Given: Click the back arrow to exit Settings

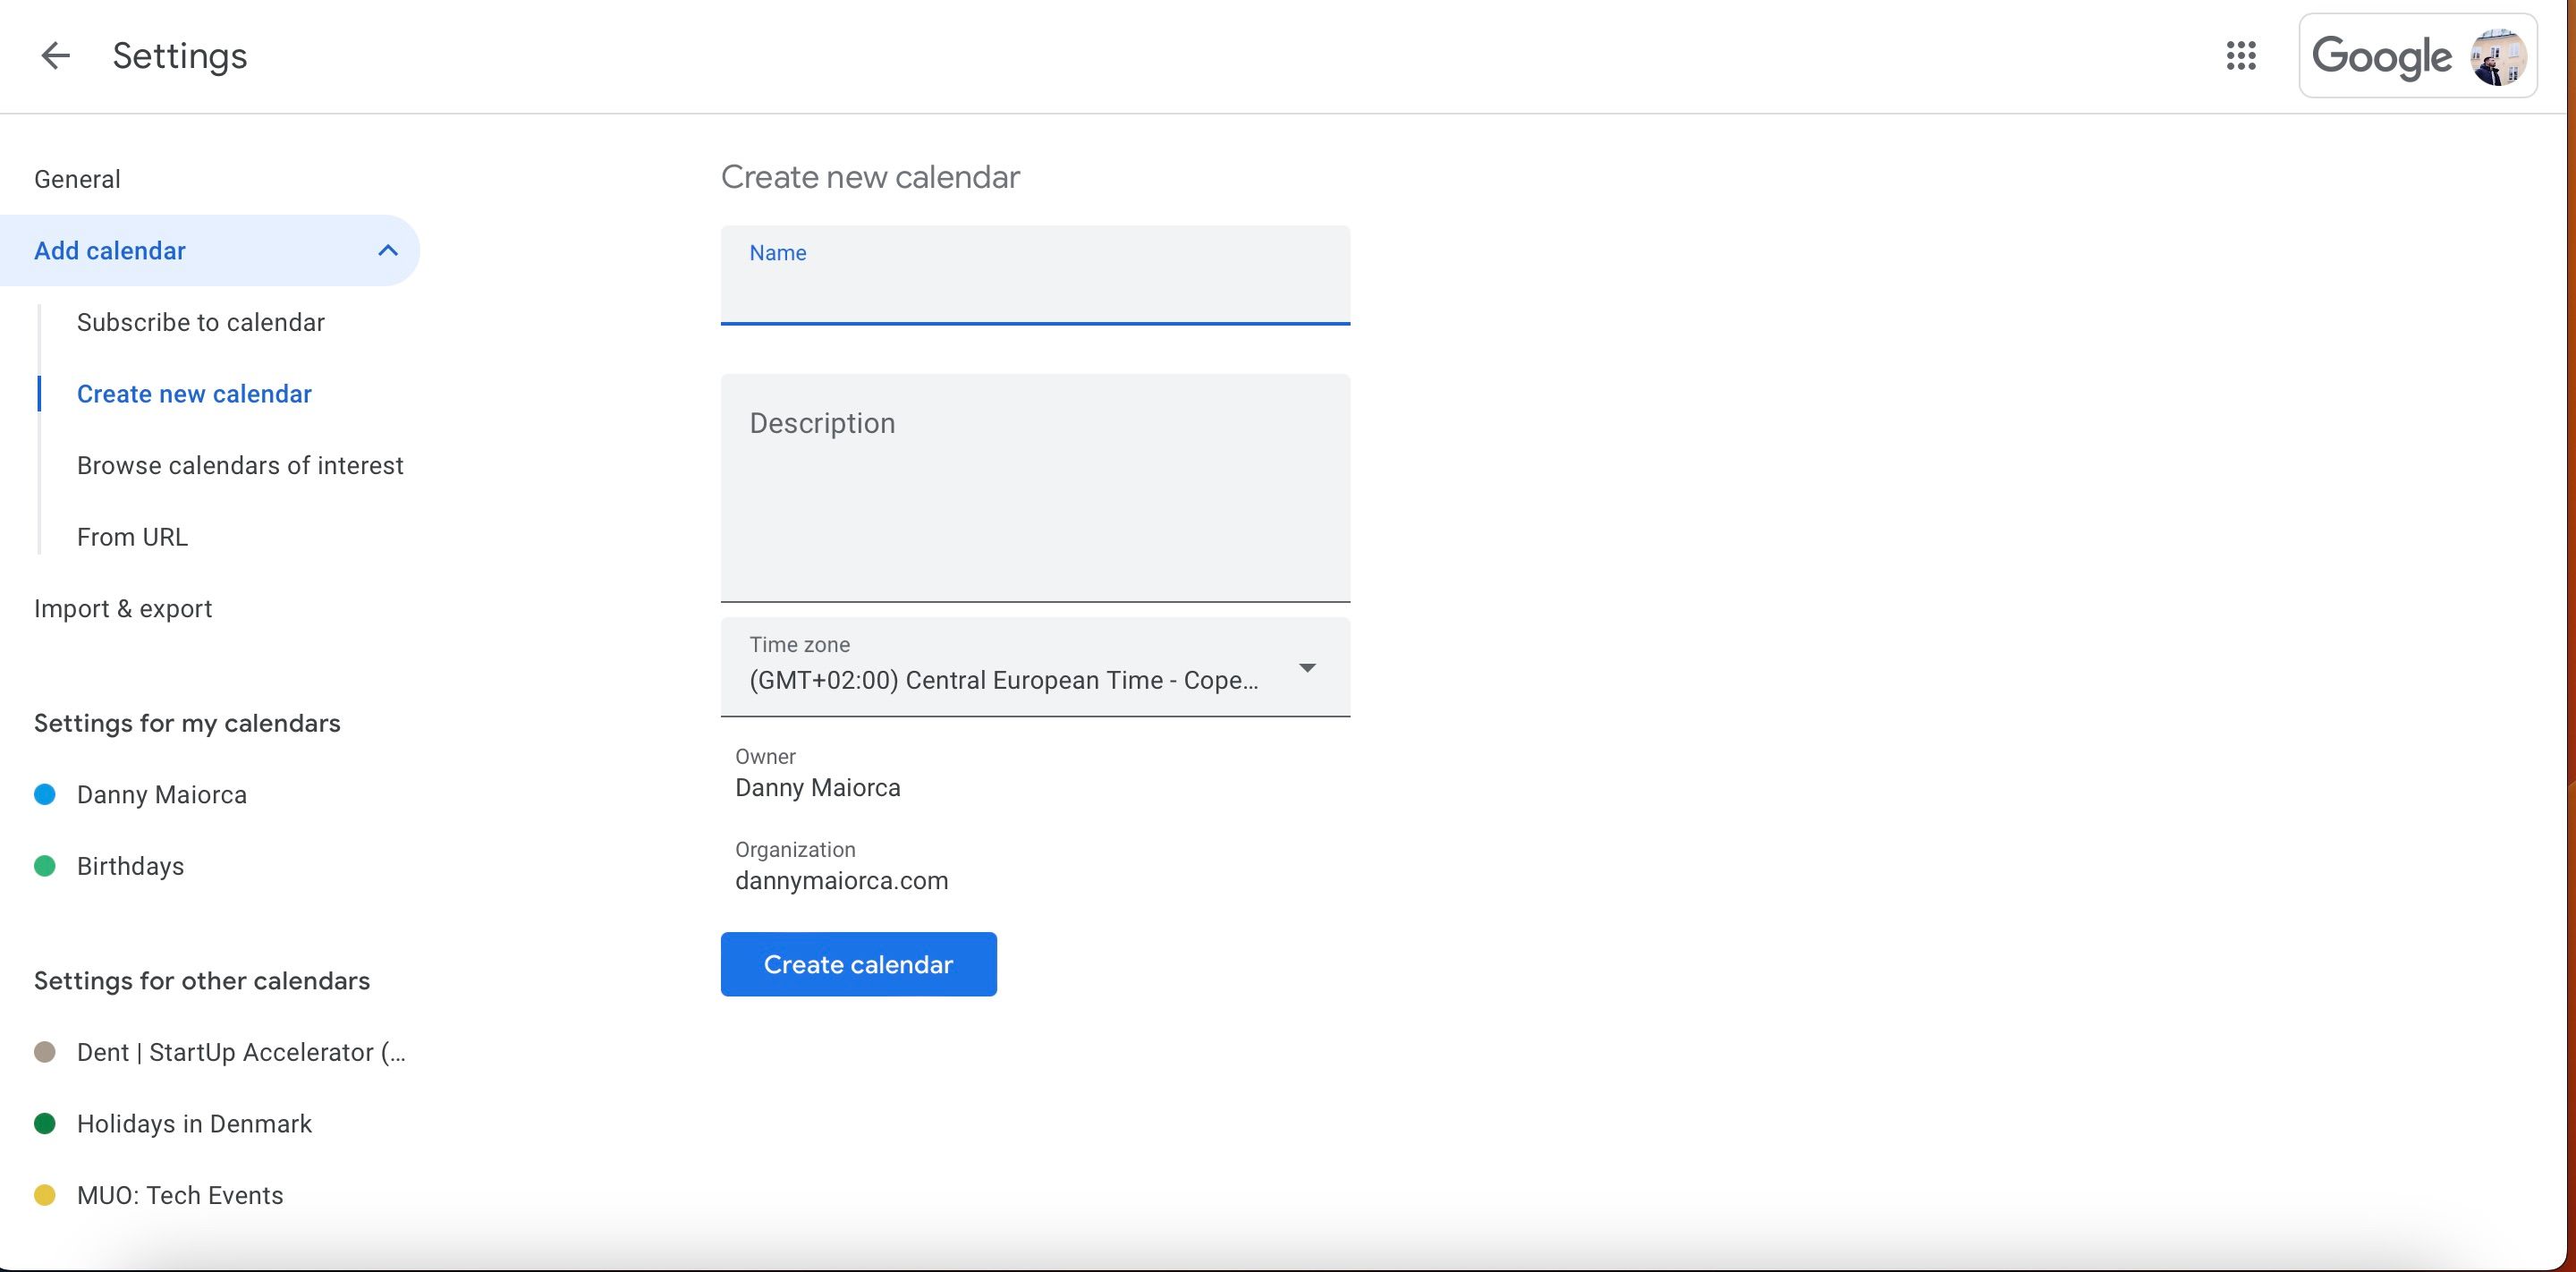Looking at the screenshot, I should tap(55, 56).
